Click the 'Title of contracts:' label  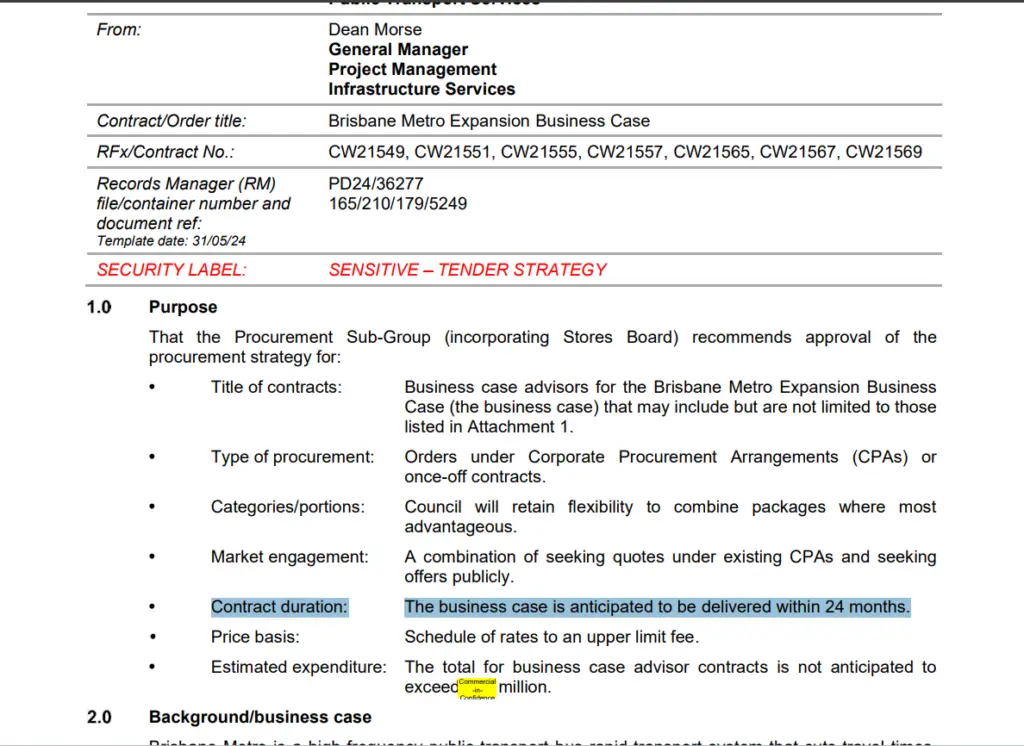276,387
